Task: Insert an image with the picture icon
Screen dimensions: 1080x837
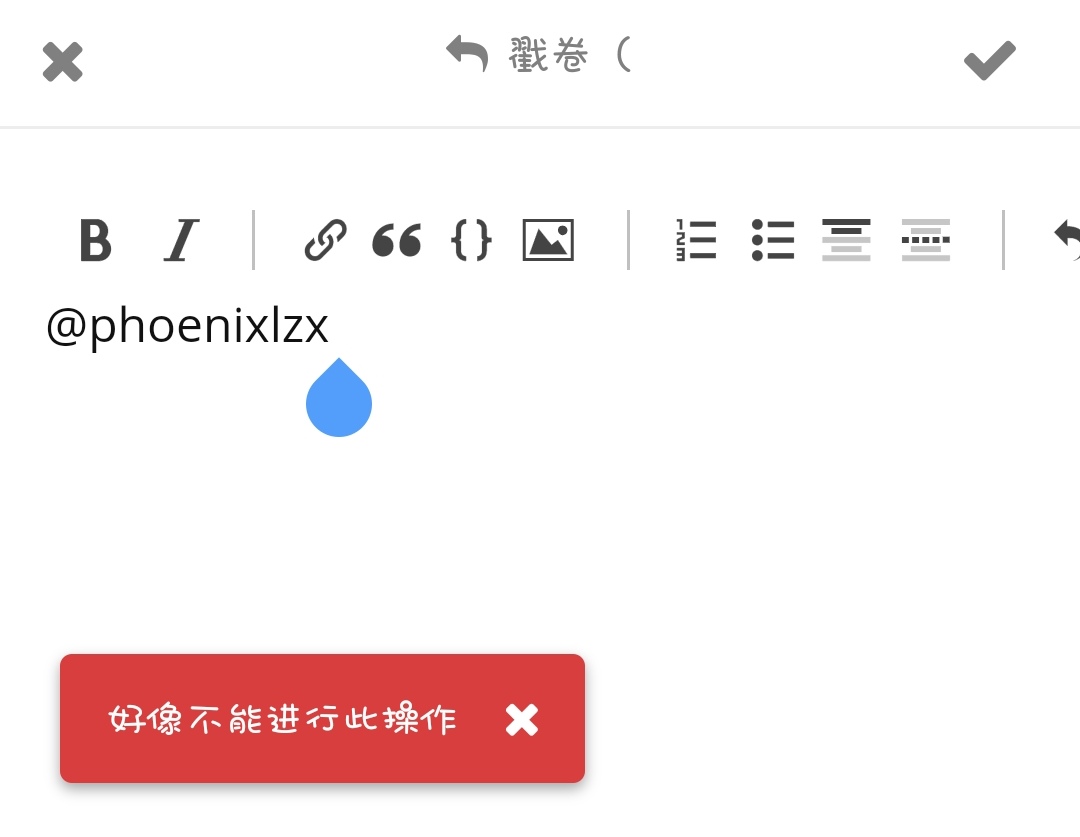Action: [548, 240]
